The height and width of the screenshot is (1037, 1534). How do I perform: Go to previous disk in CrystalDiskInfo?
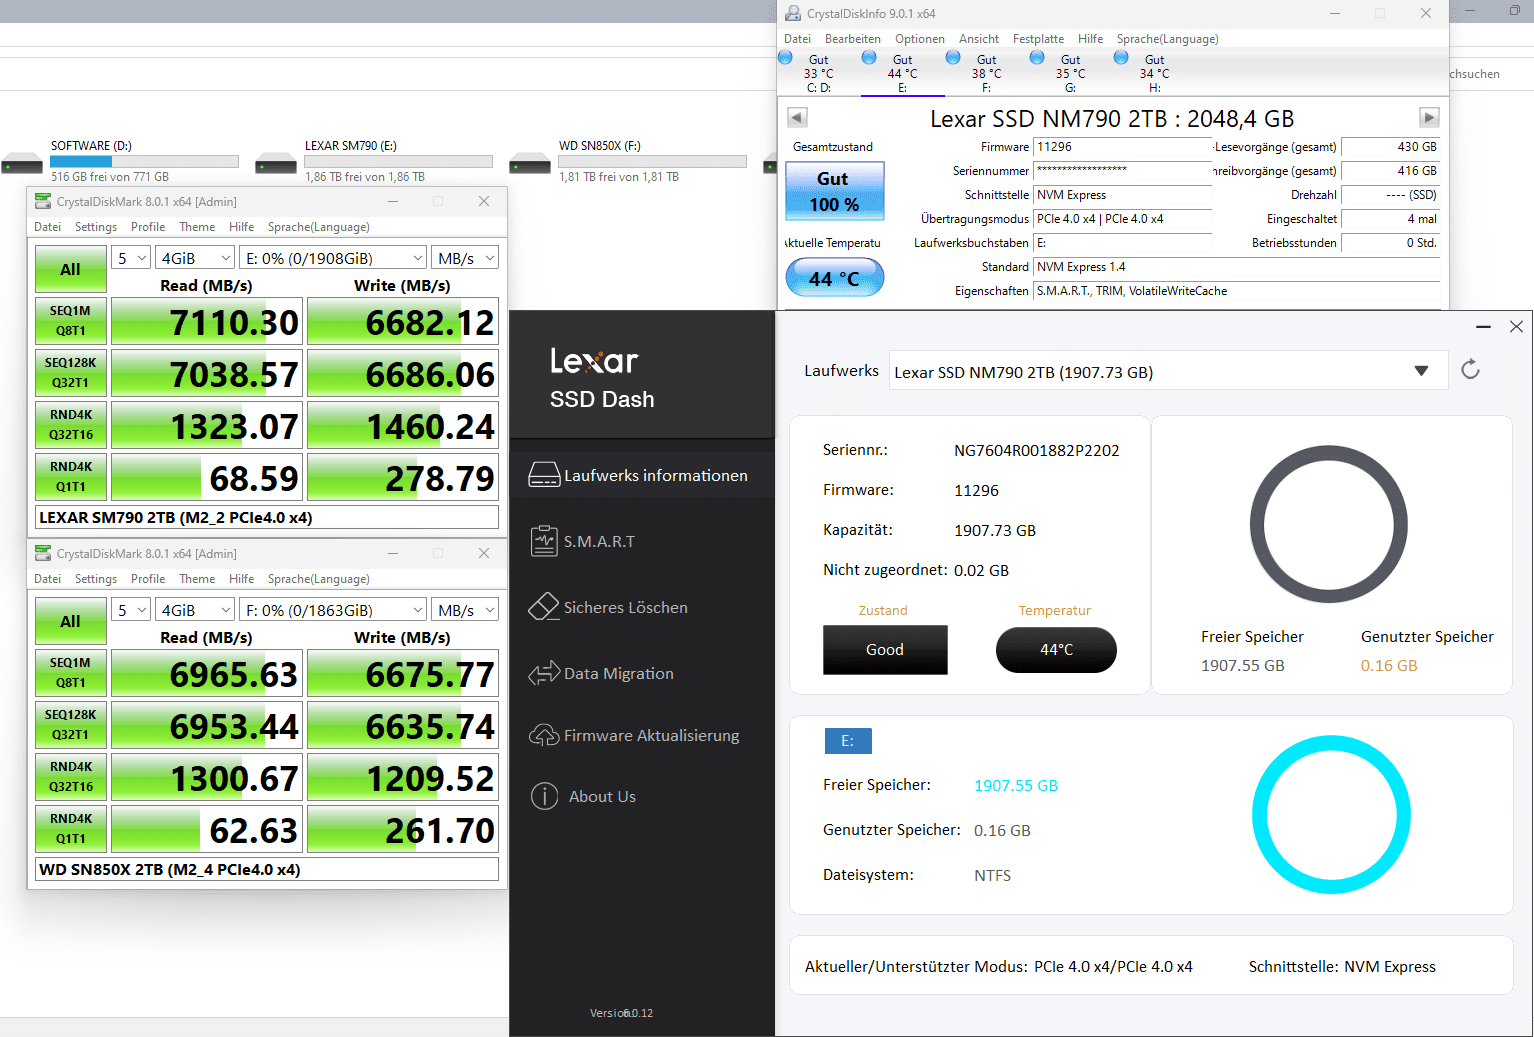pyautogui.click(x=797, y=117)
